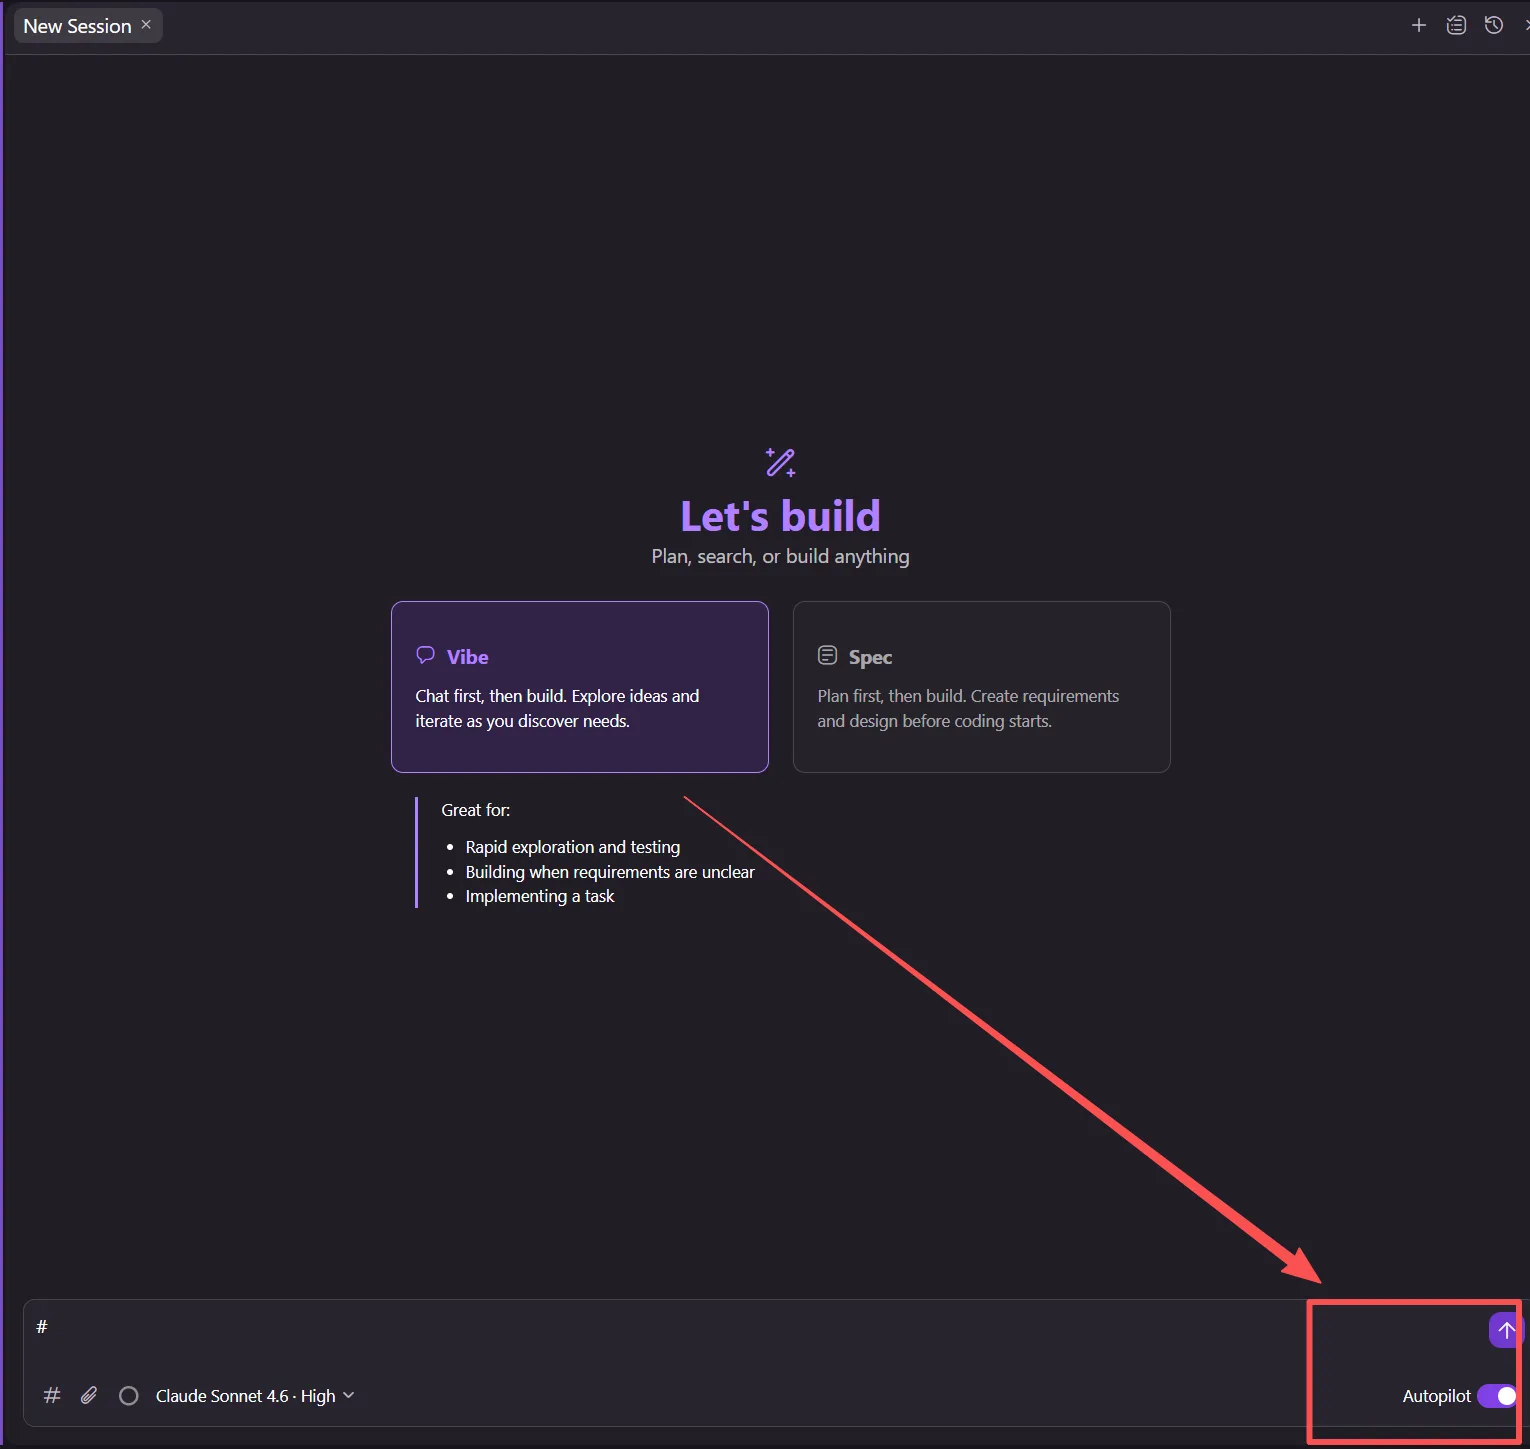Choose the Vibe mode card

pyautogui.click(x=580, y=687)
